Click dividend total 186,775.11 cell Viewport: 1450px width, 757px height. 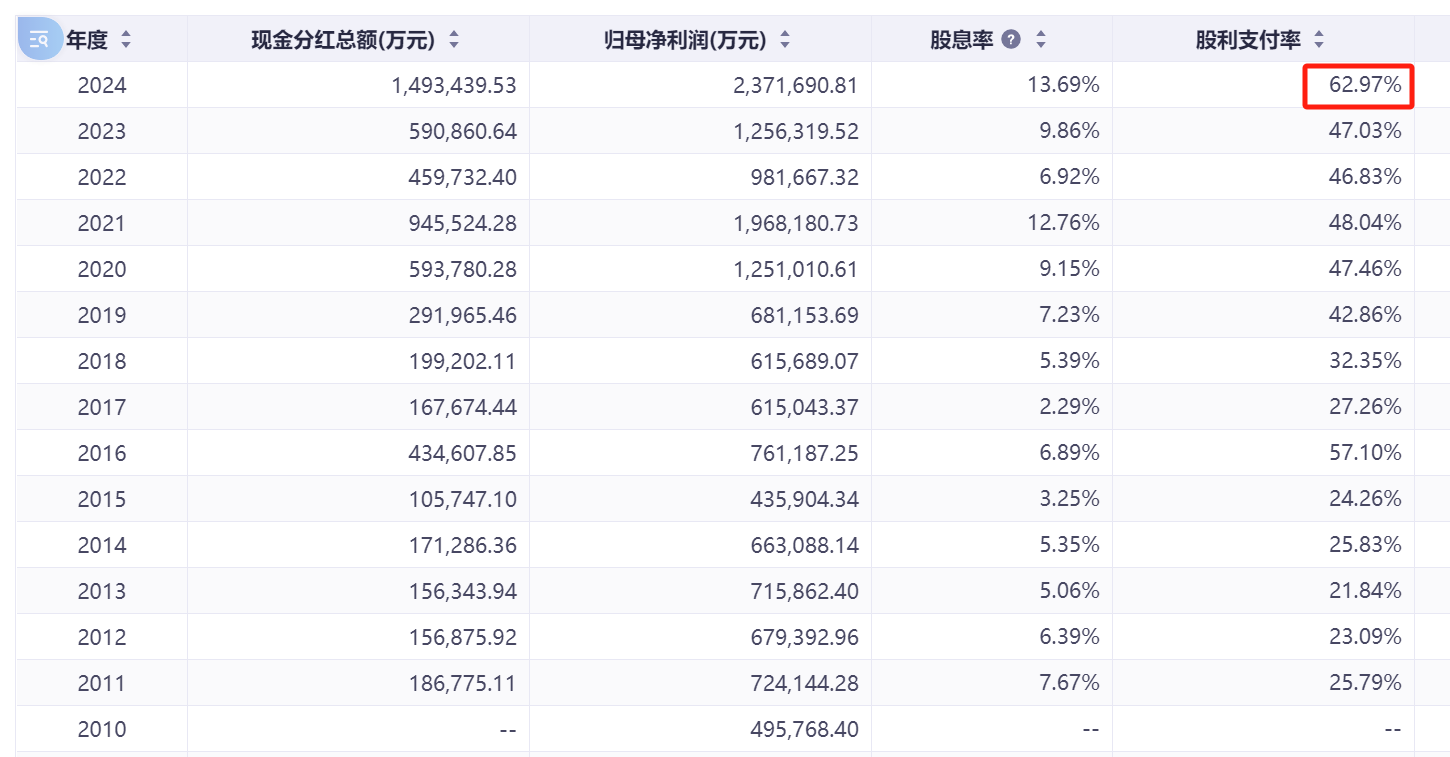pyautogui.click(x=453, y=683)
